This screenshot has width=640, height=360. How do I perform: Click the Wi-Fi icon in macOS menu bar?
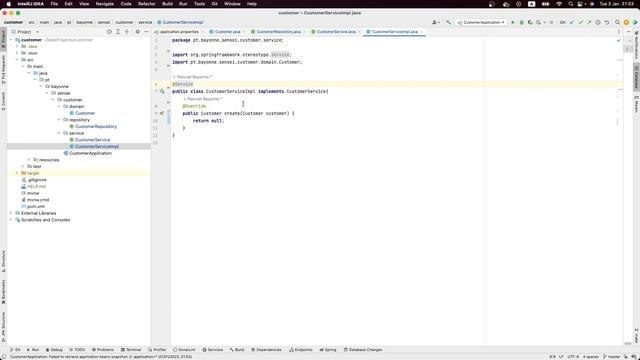point(559,4)
